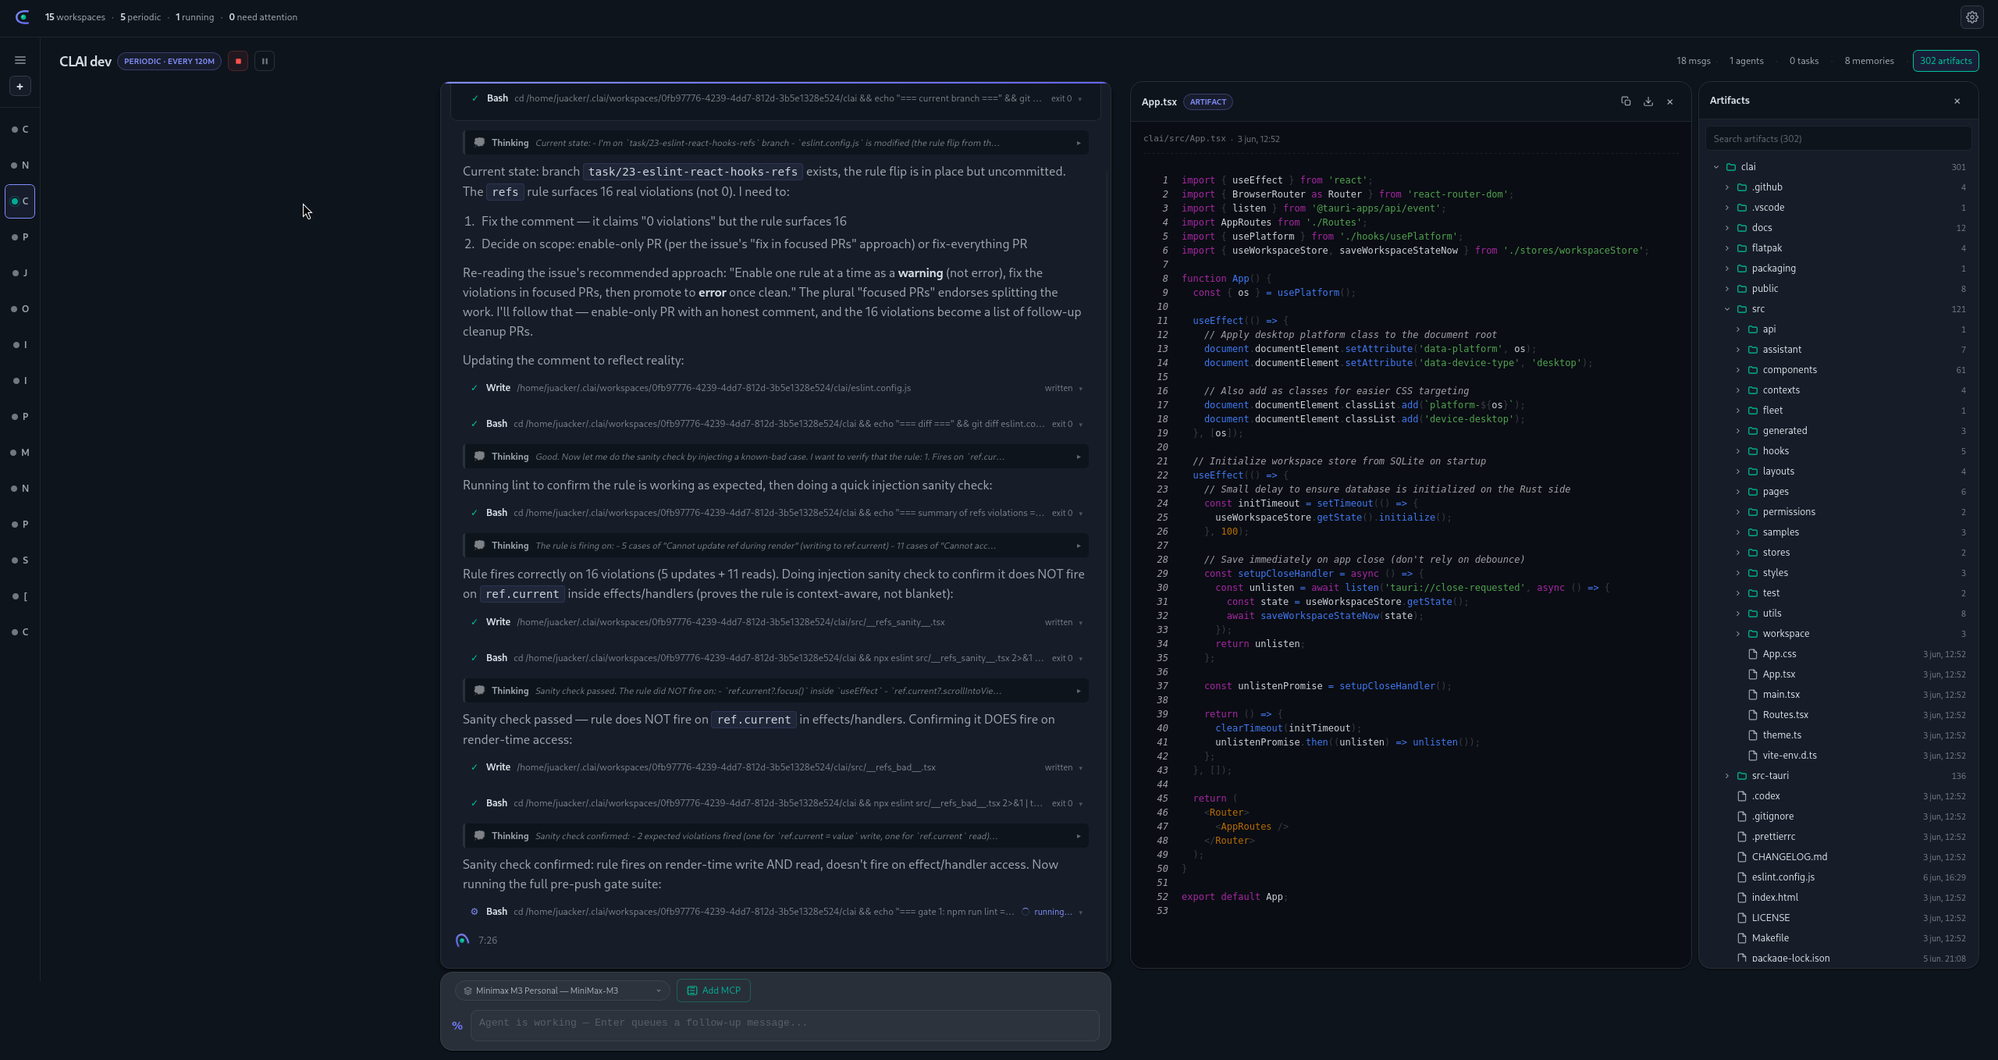Pause the CLAI dev periodic run

[x=265, y=61]
